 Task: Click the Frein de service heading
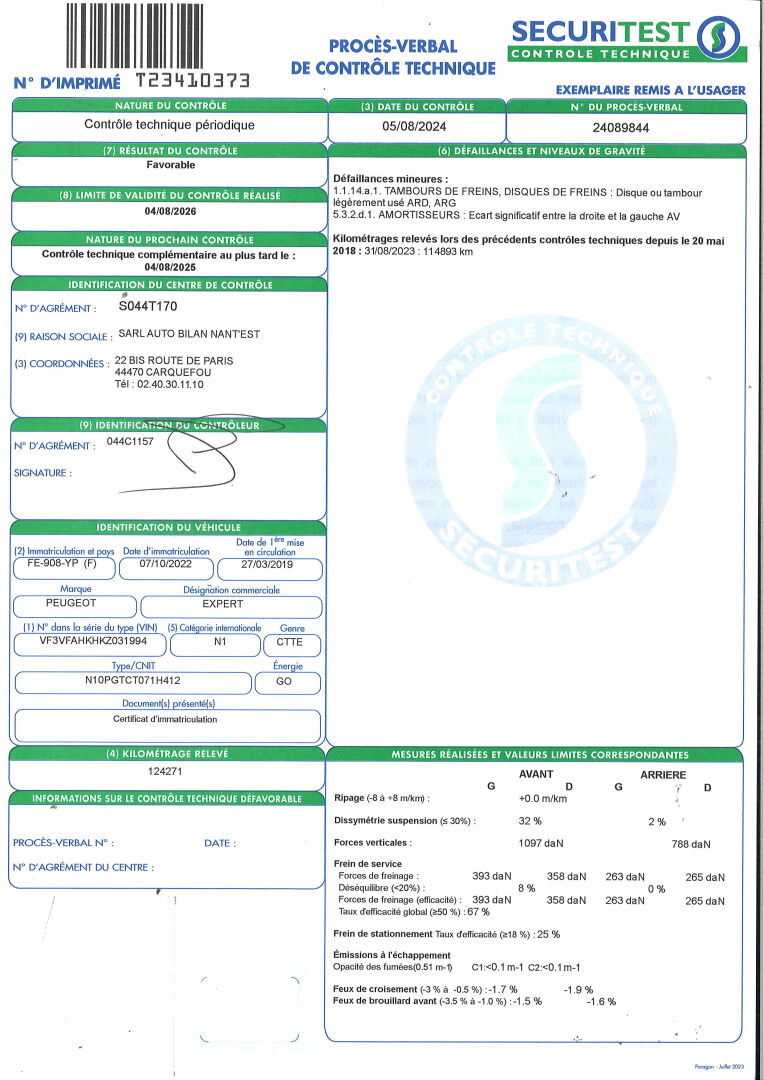367,864
